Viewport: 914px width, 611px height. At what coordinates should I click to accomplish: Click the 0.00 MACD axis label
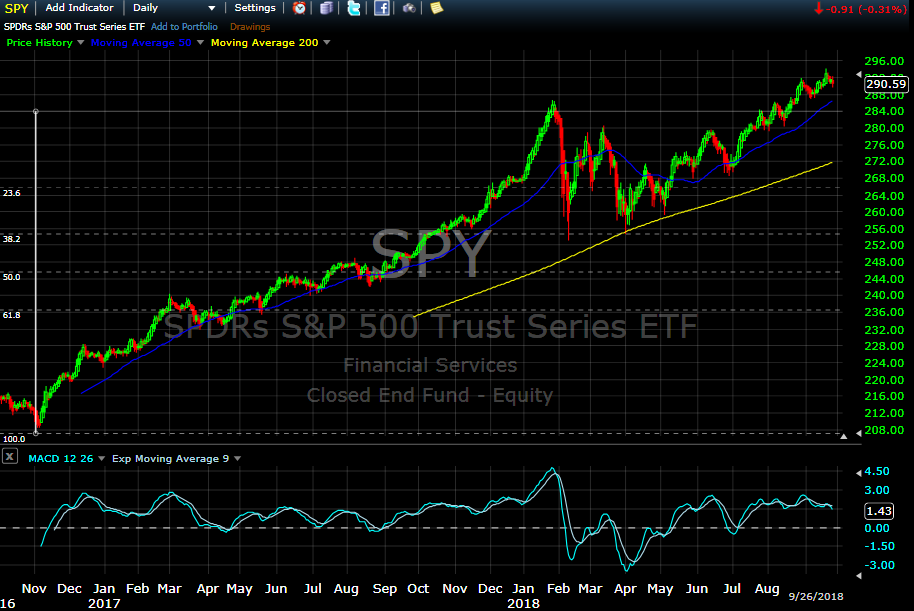[877, 528]
